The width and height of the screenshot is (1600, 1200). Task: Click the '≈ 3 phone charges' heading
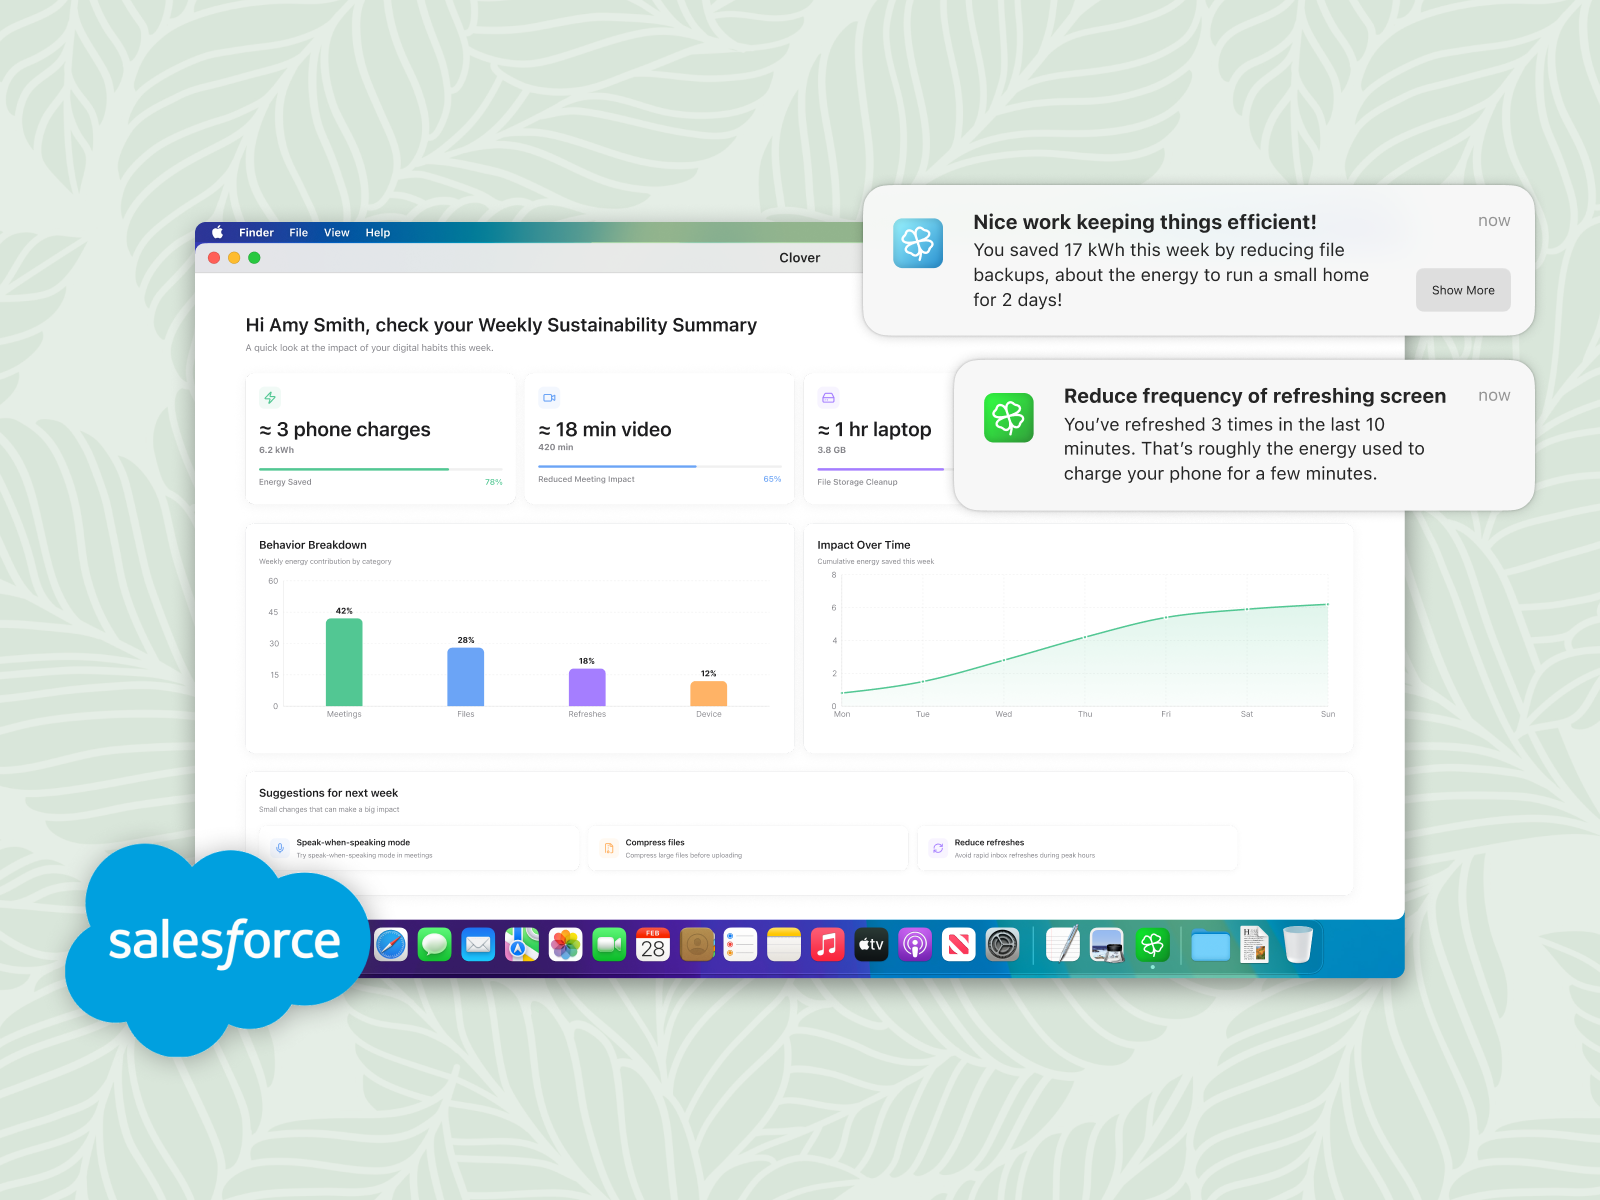tap(345, 430)
